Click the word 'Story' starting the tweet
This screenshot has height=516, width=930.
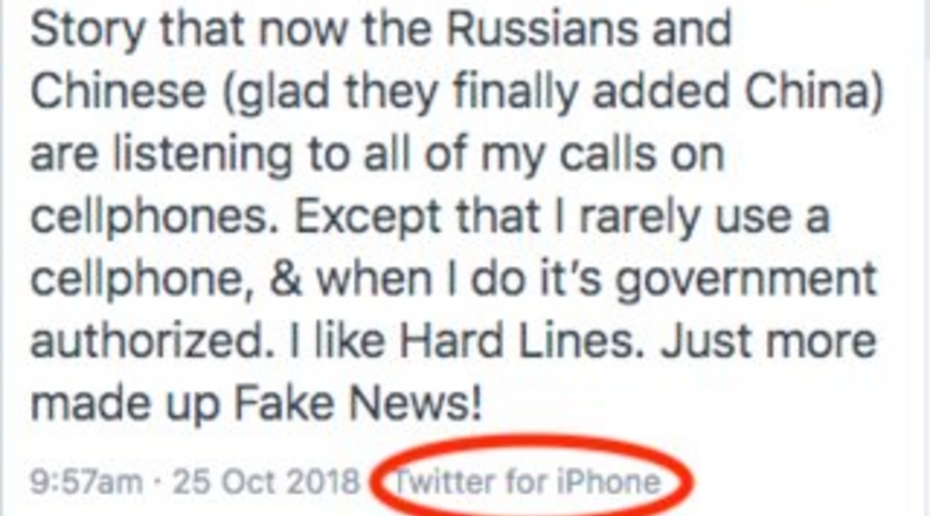(88, 31)
